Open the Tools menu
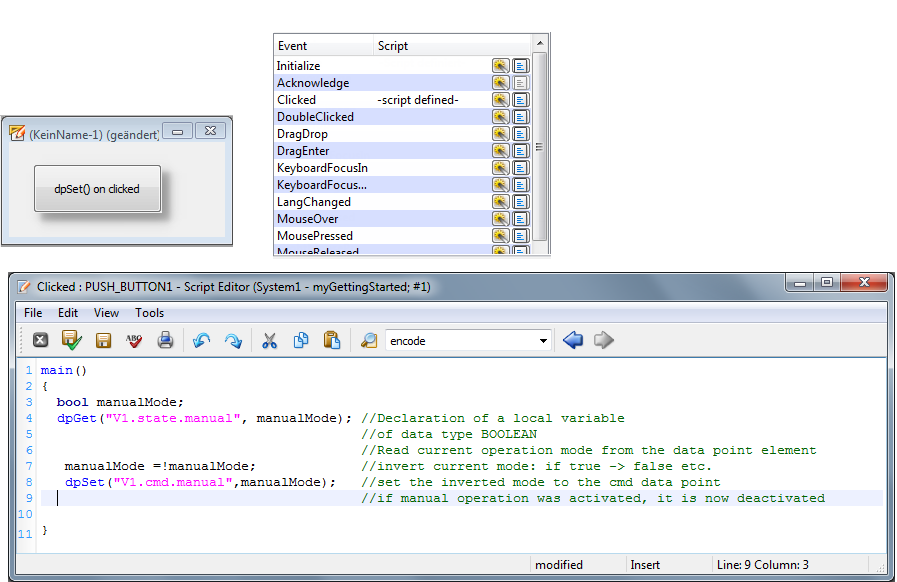Viewport: 897px width, 582px height. click(150, 313)
